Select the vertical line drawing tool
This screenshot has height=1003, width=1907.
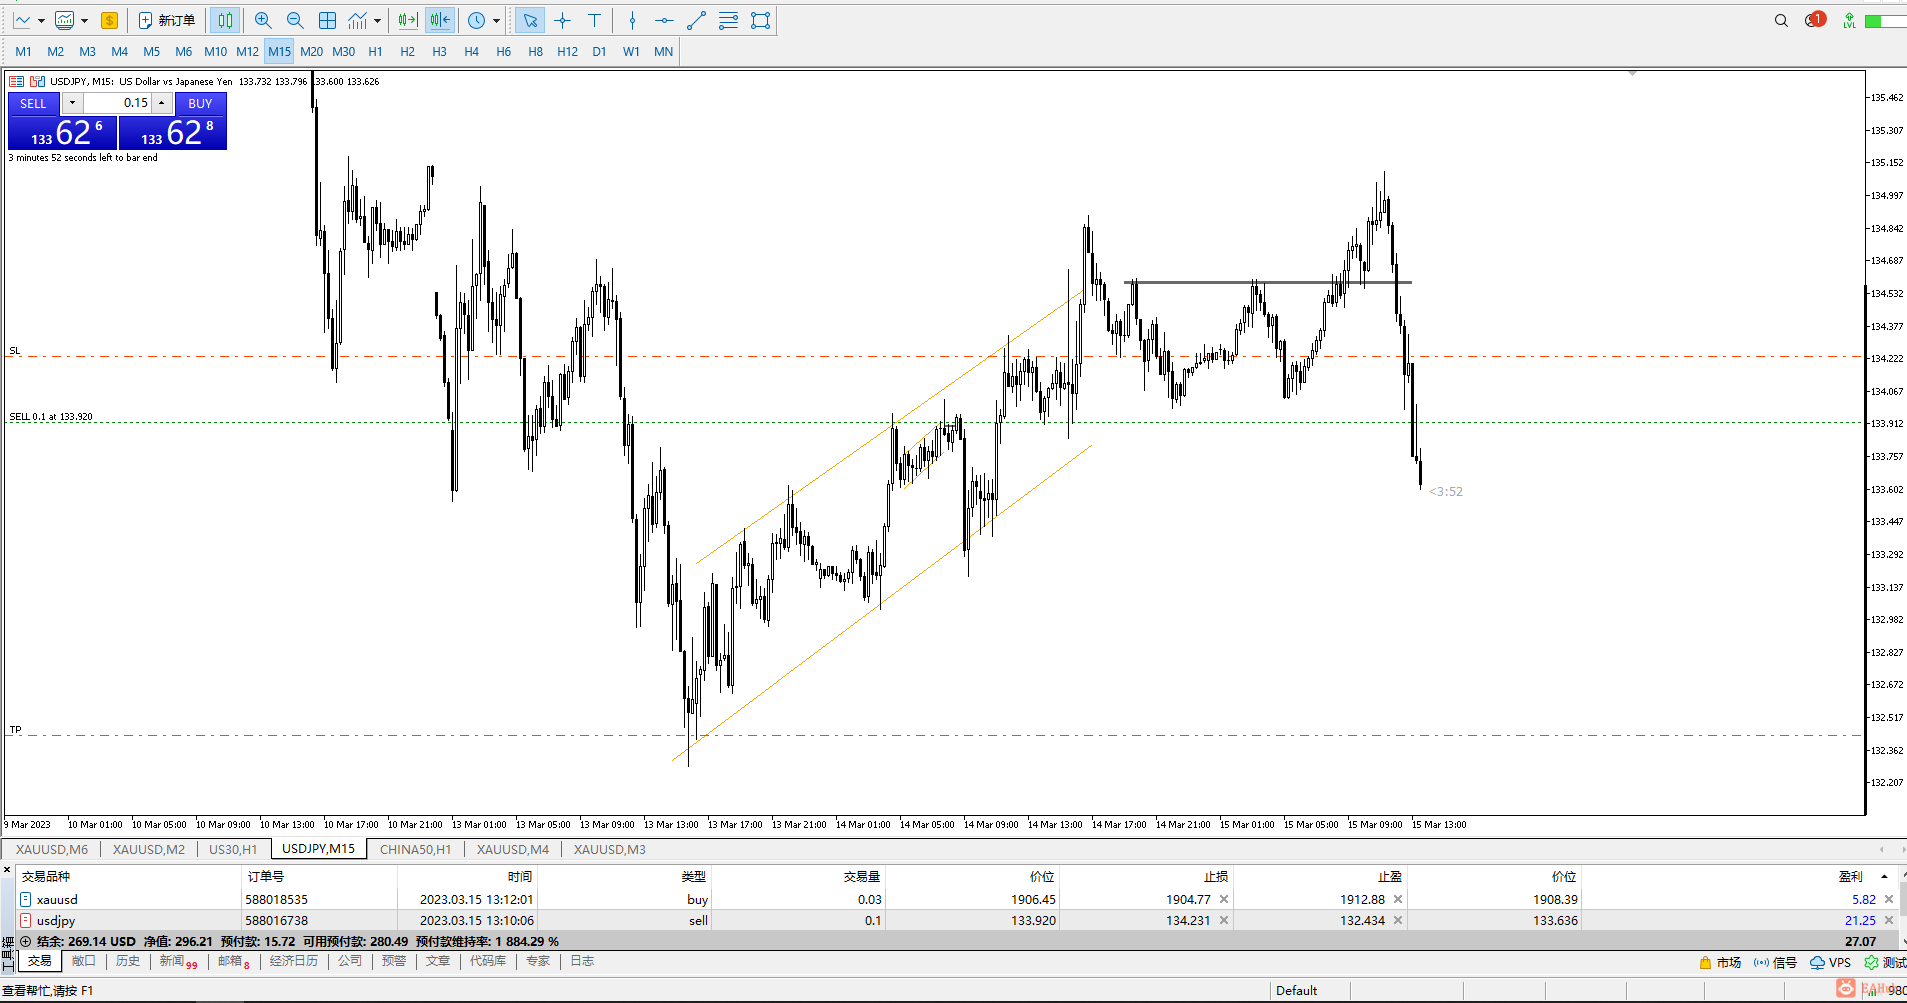(x=632, y=20)
